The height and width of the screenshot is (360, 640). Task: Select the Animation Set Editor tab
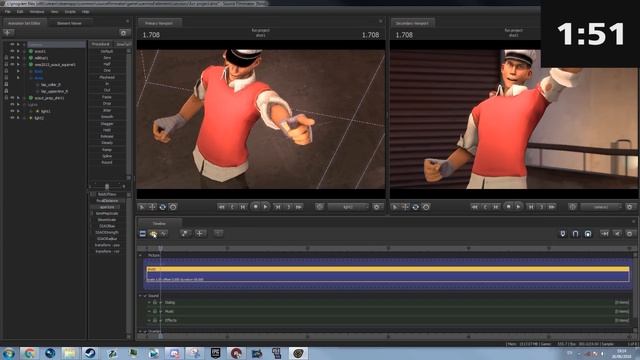[x=24, y=23]
